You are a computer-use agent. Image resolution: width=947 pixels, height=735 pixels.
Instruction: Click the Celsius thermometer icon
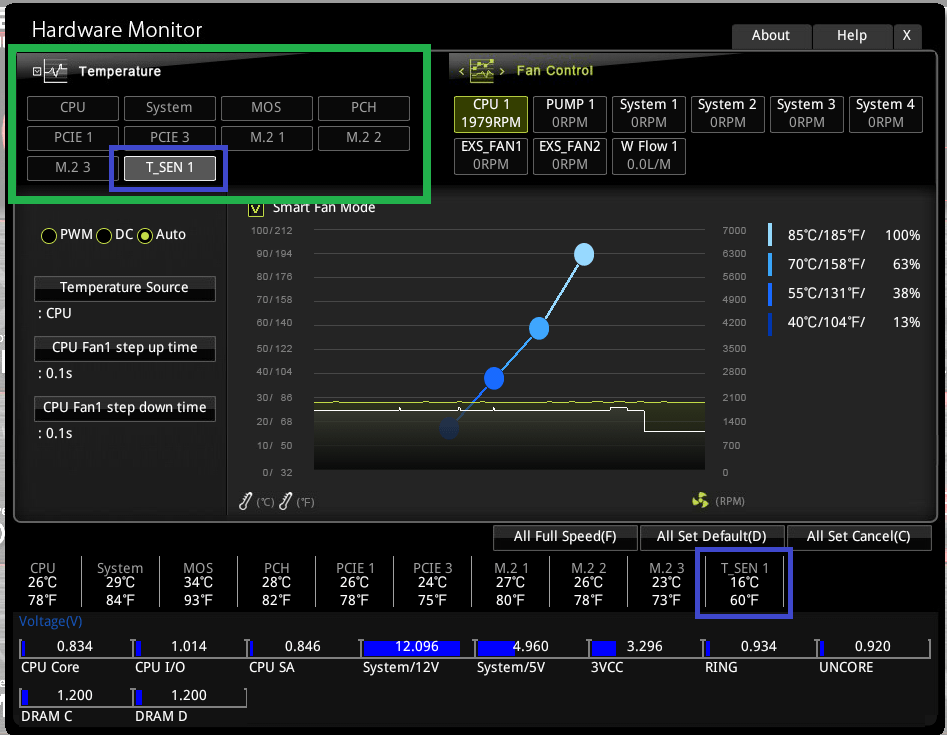[x=245, y=501]
